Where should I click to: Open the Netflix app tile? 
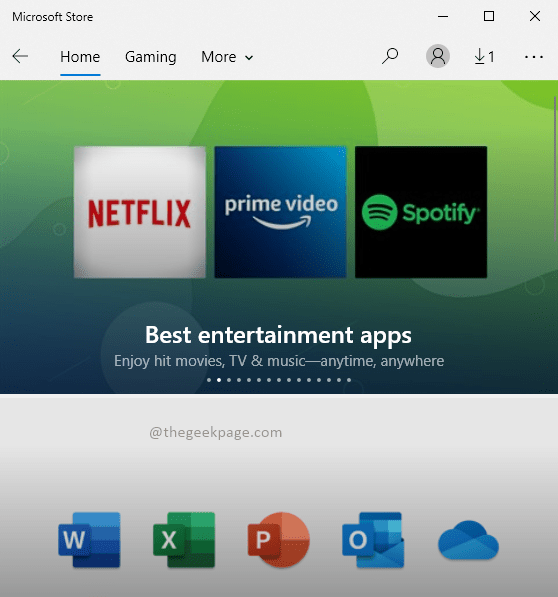click(140, 212)
